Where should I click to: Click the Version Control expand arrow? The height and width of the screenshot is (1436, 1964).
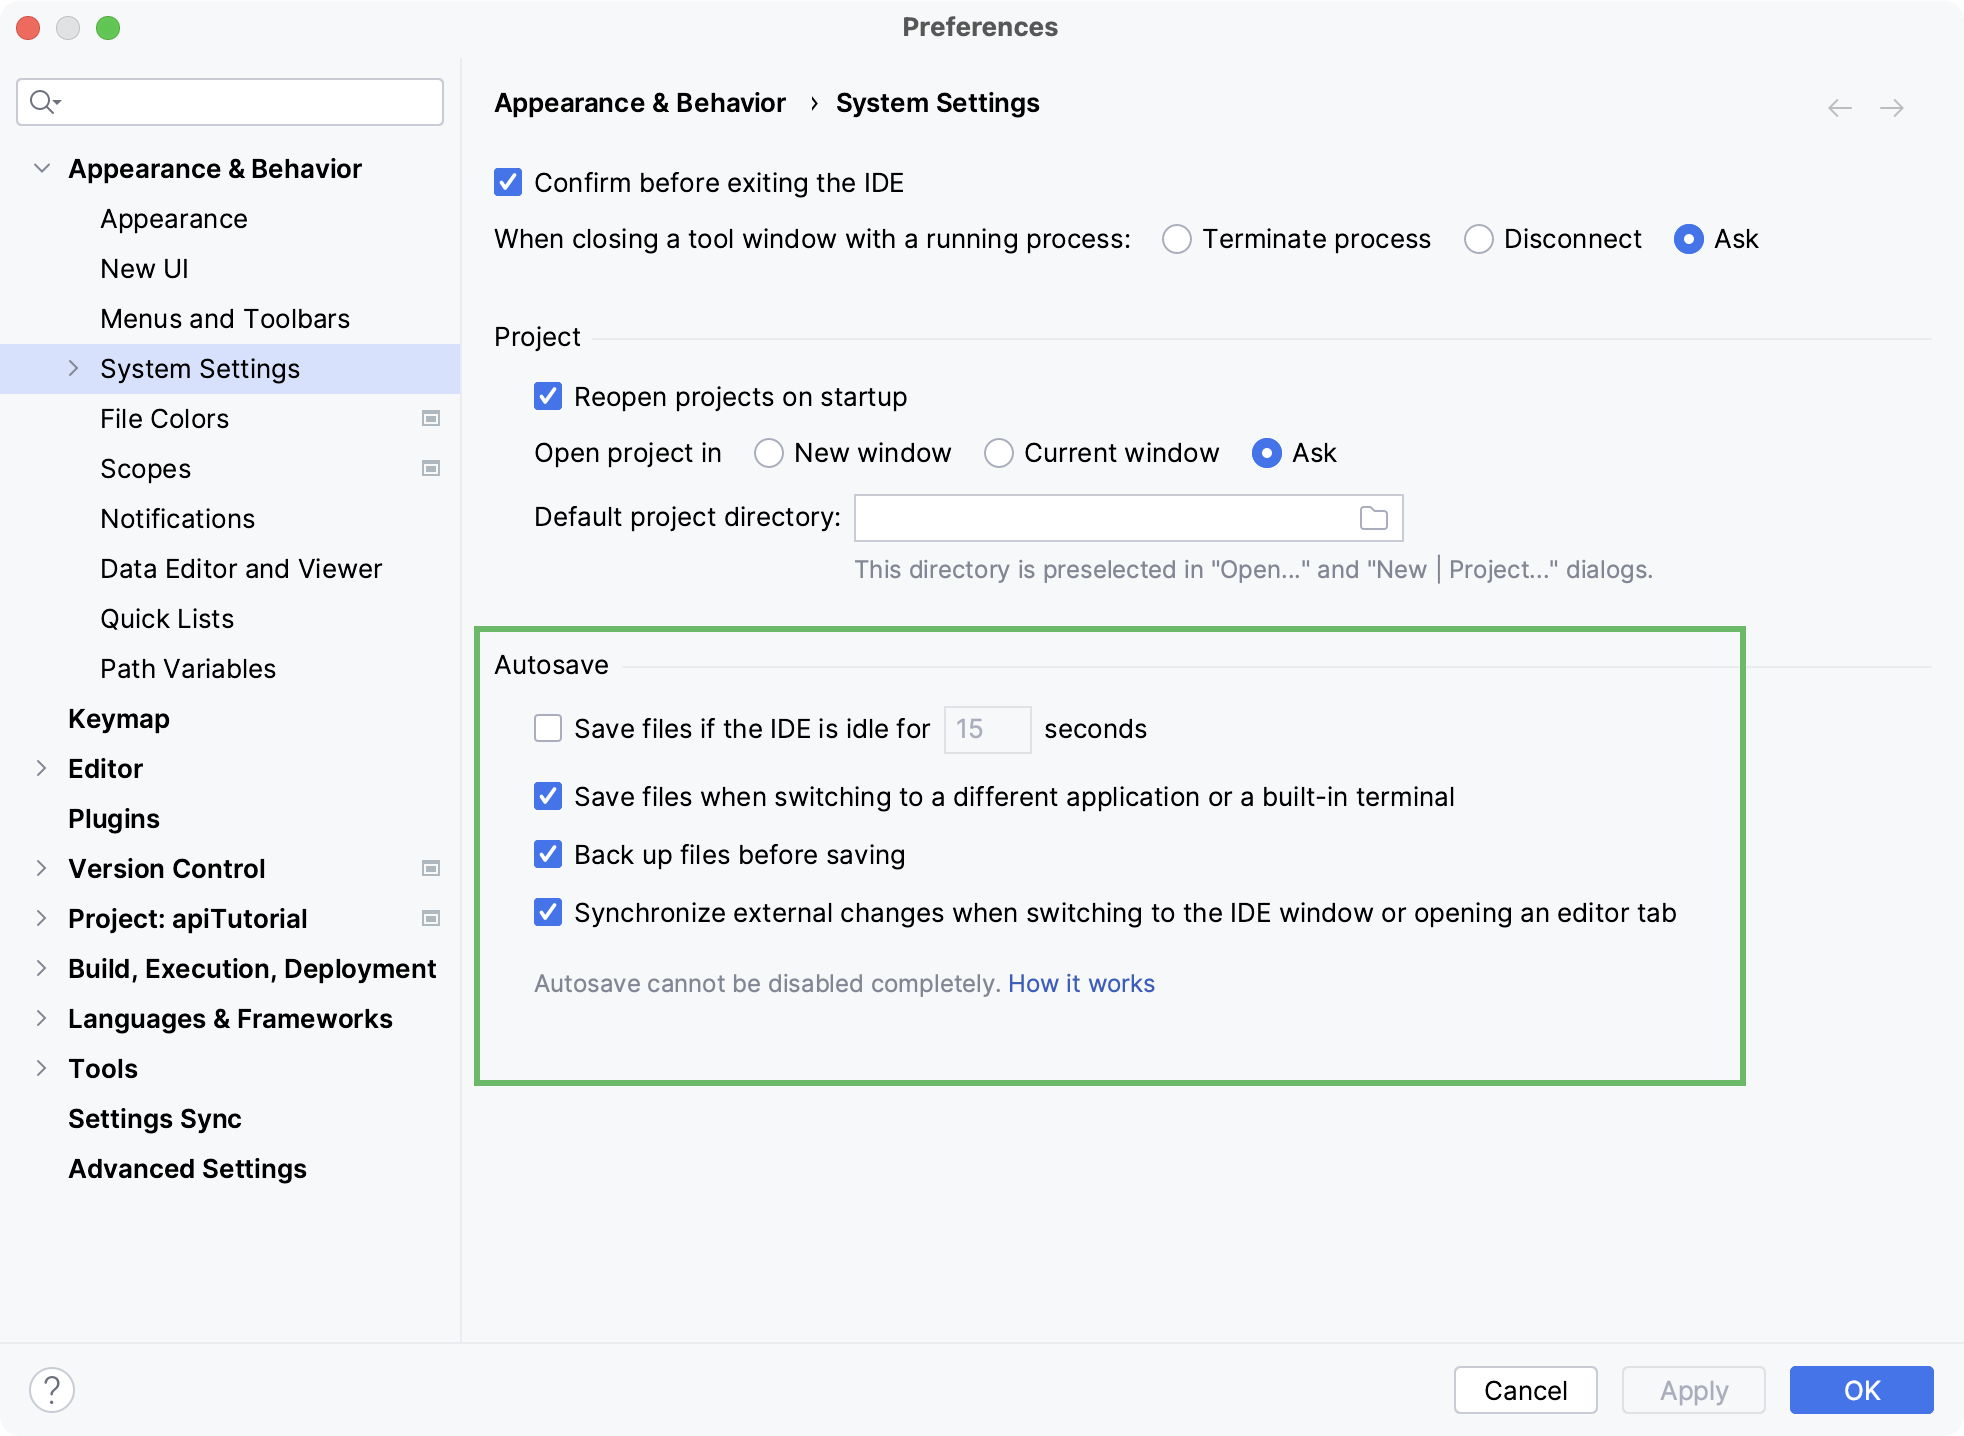pos(41,867)
